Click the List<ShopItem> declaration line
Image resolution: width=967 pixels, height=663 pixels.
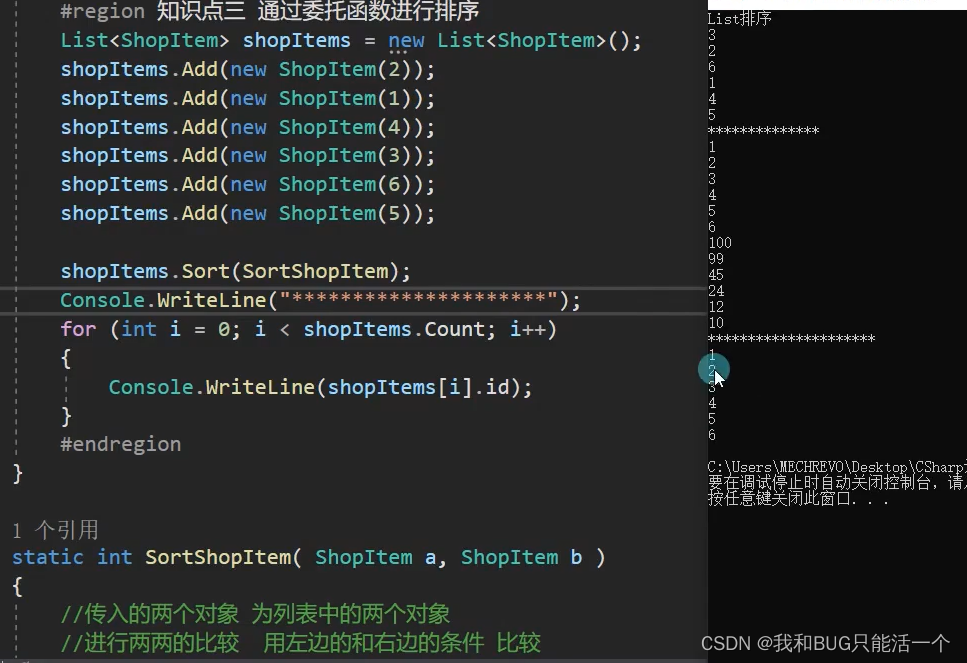(x=300, y=40)
